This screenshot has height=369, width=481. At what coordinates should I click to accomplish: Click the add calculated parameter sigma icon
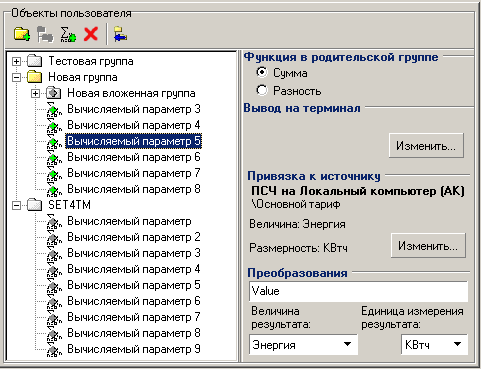[68, 34]
